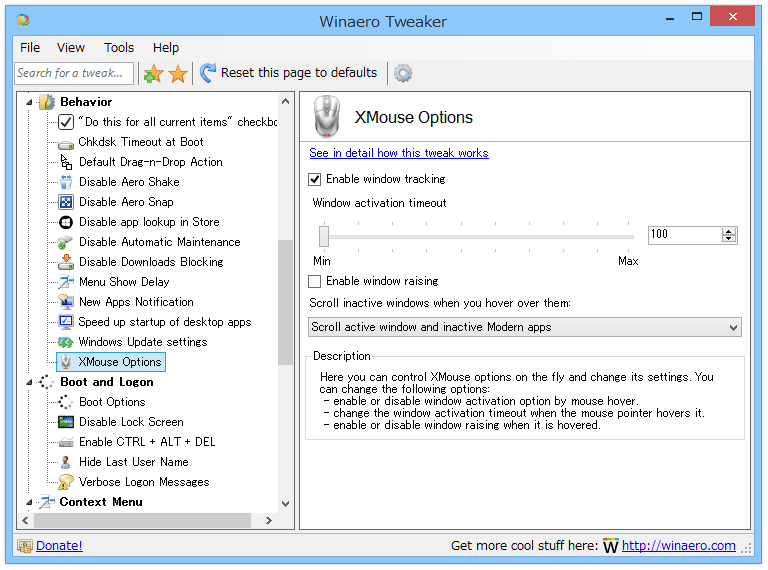Click the Context Menu category icon
Viewport: 768px width, 570px height.
click(x=47, y=502)
